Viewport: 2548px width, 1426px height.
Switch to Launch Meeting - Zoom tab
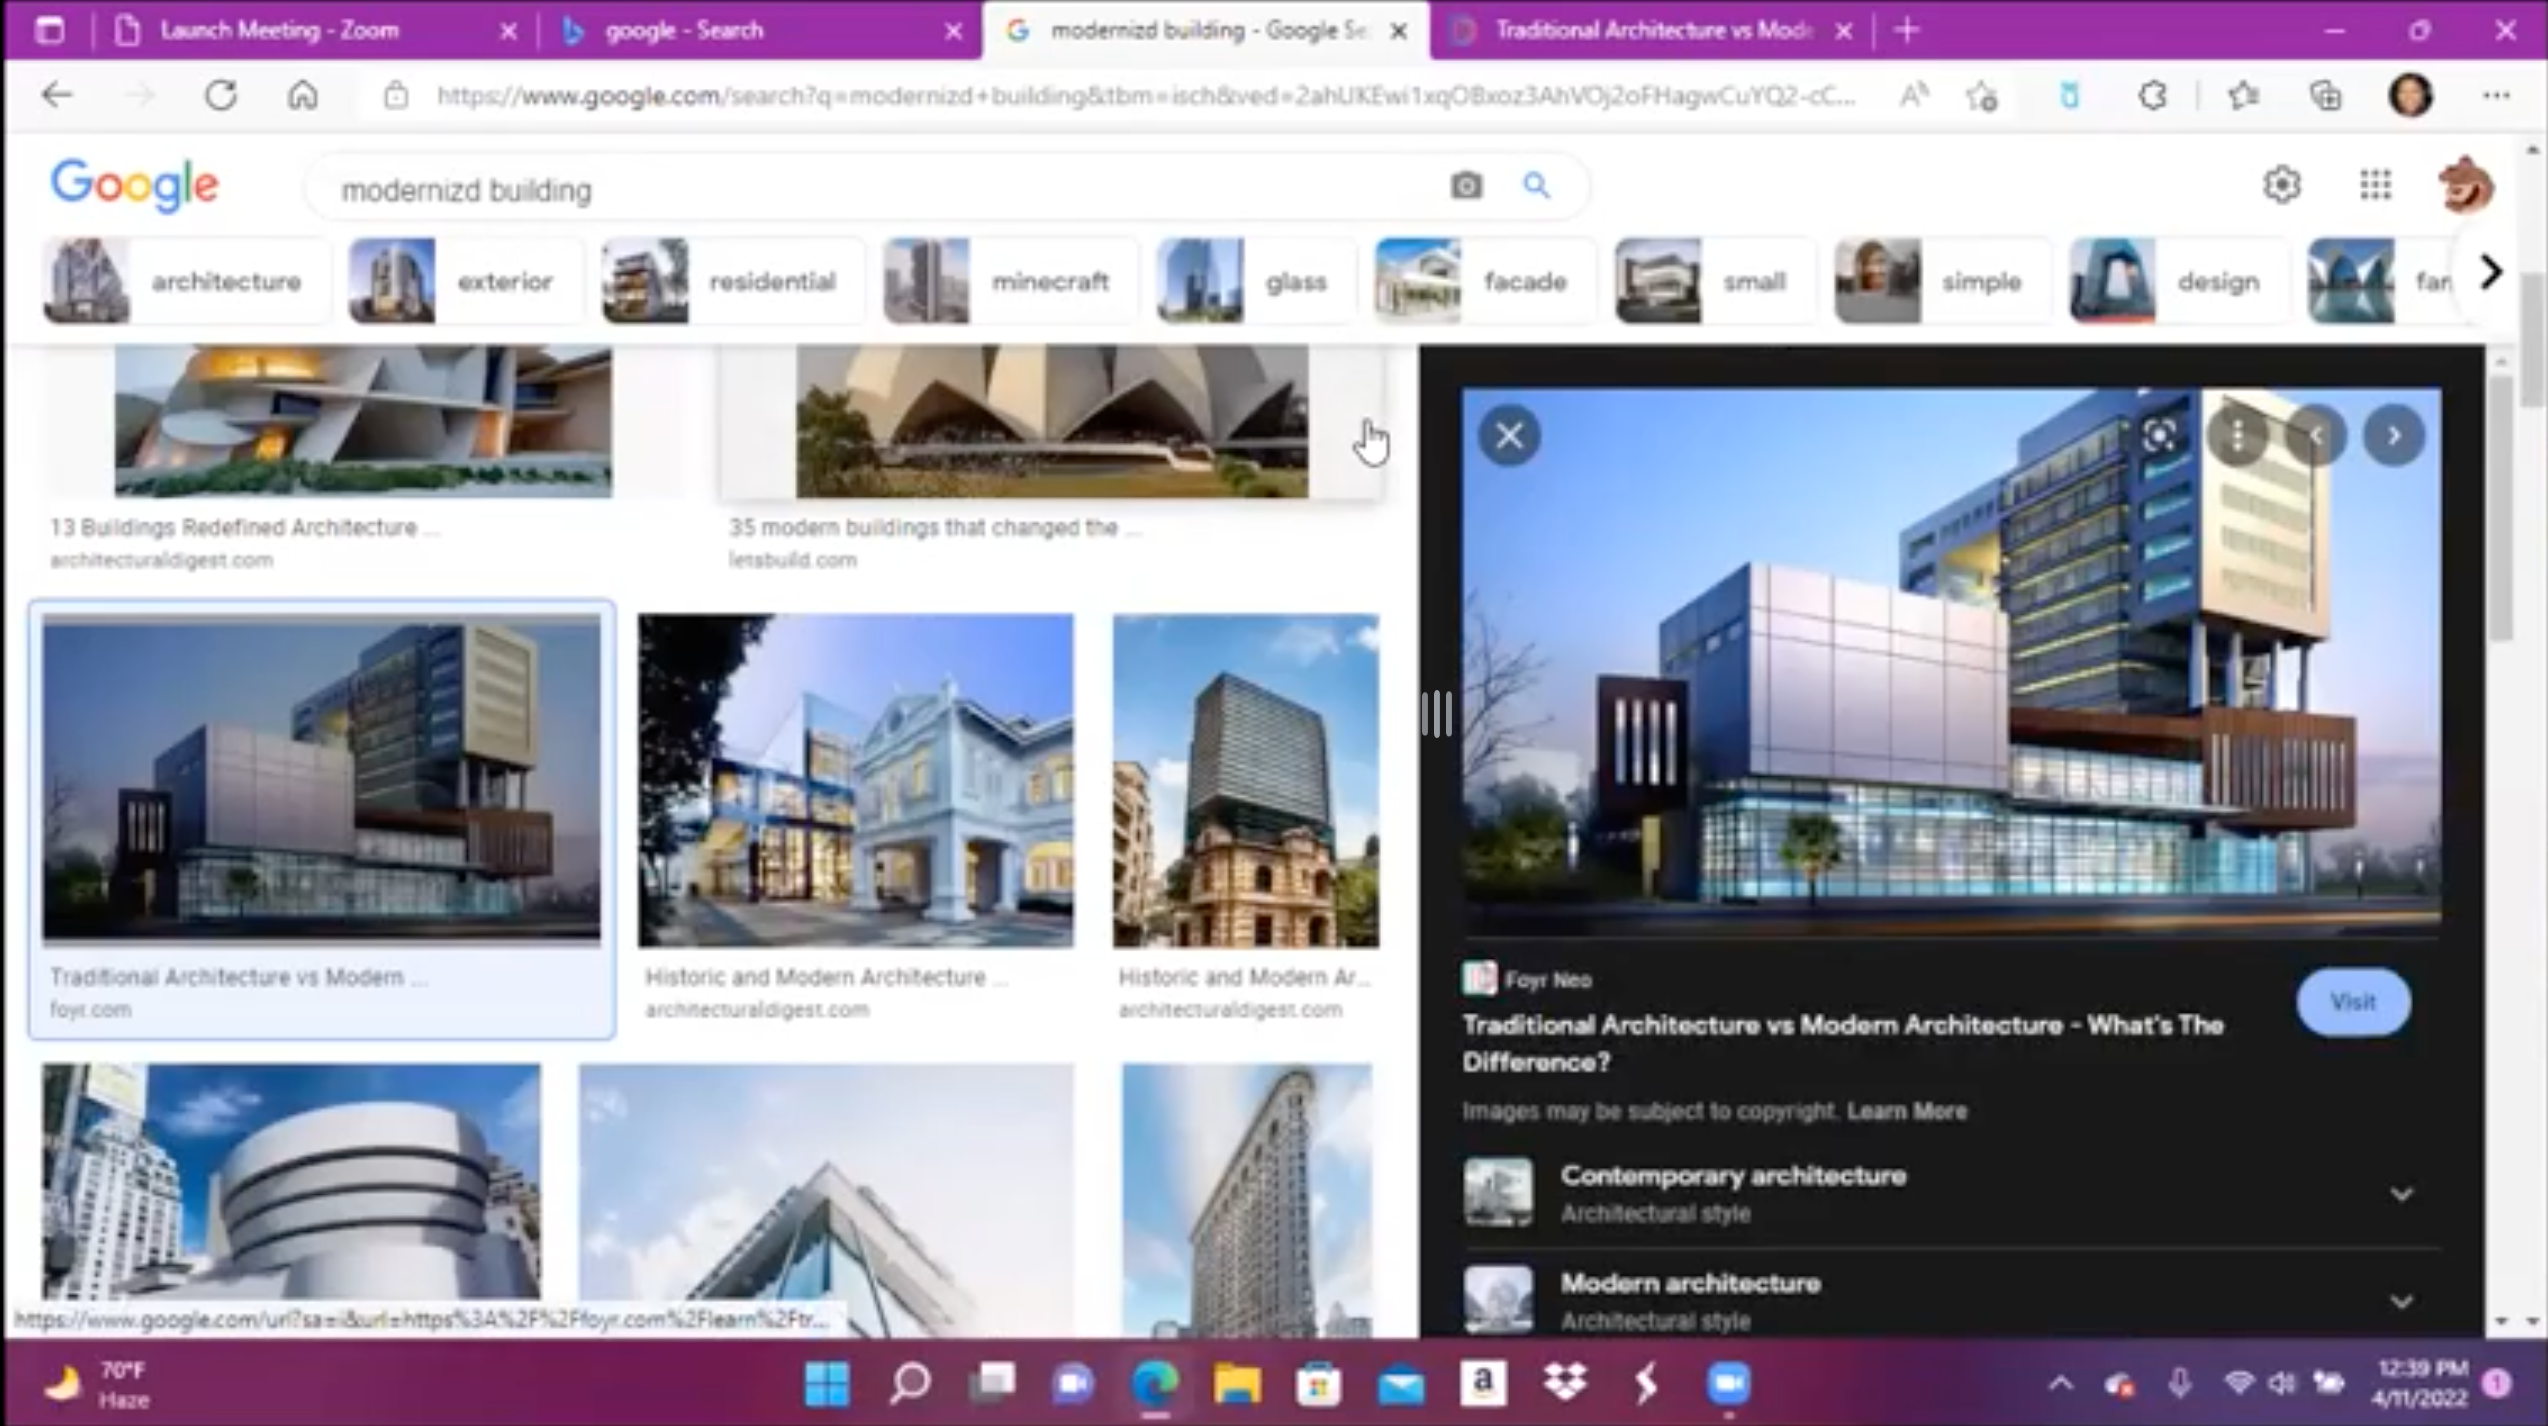click(280, 31)
